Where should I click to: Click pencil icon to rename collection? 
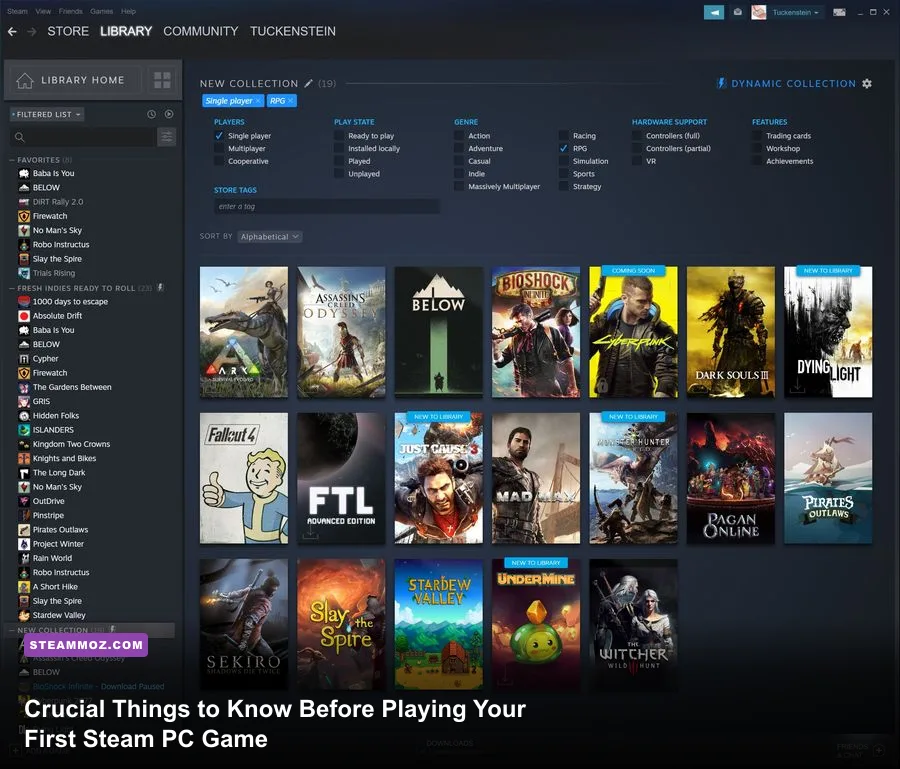point(308,83)
